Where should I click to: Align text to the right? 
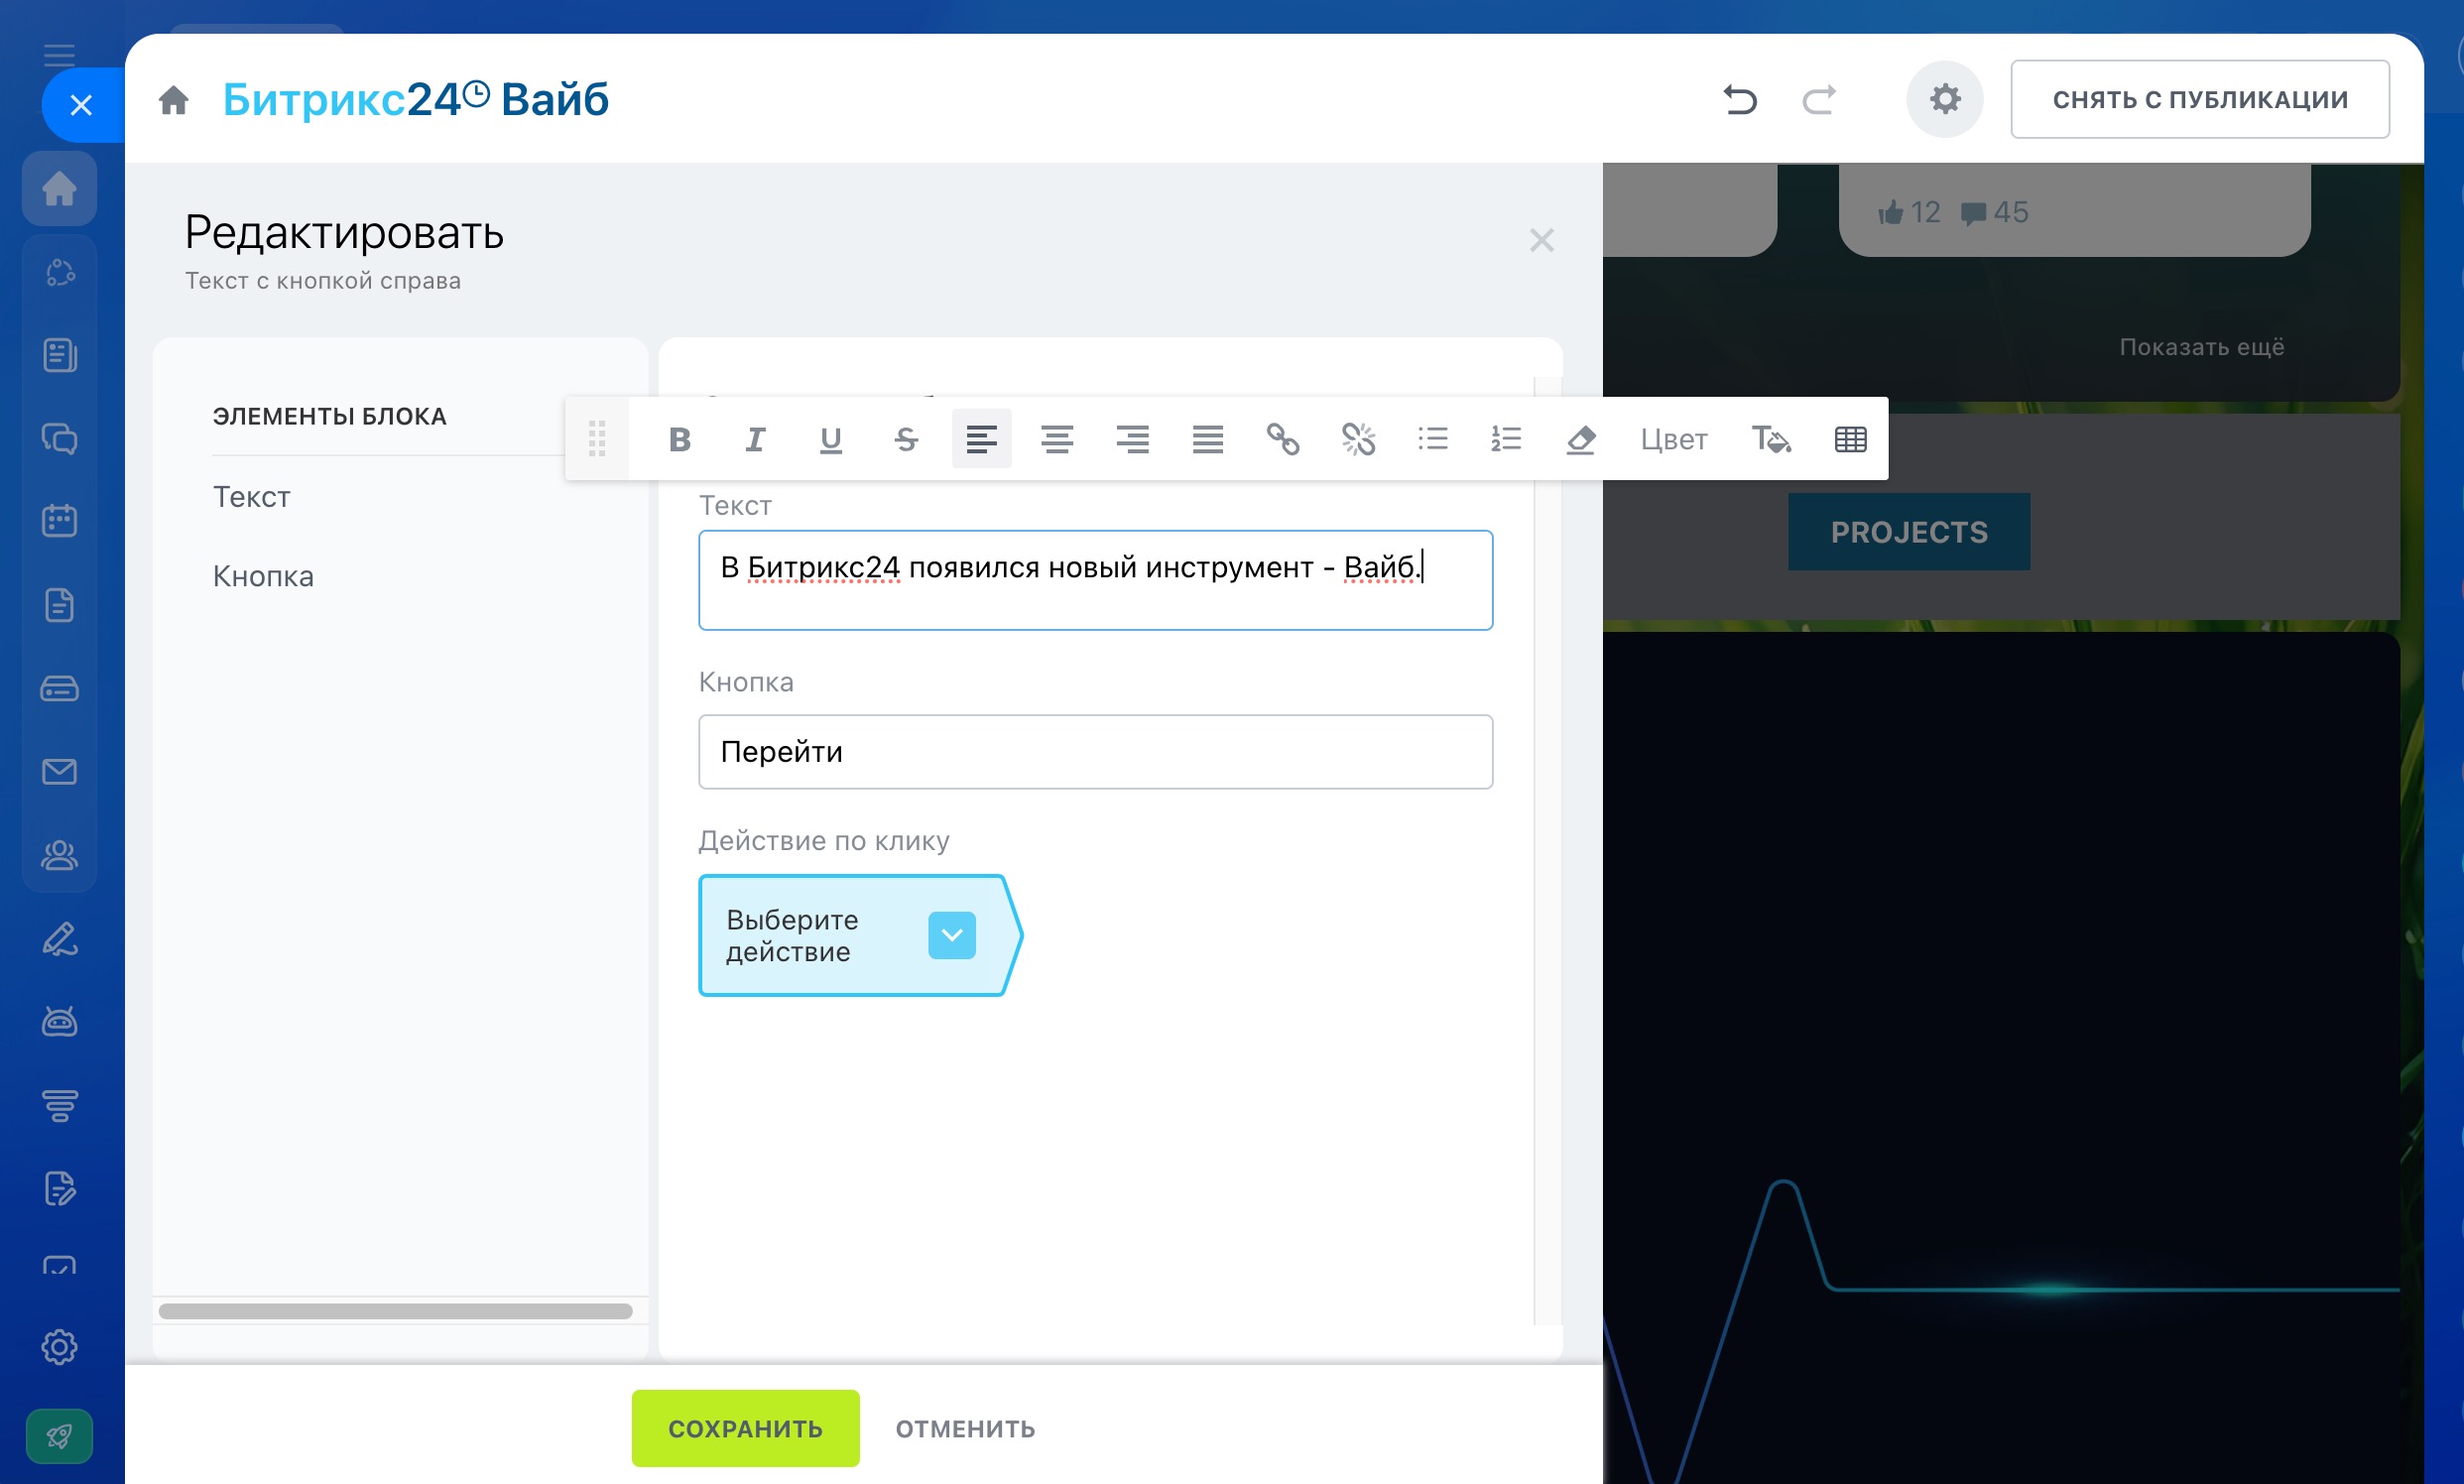[1132, 439]
